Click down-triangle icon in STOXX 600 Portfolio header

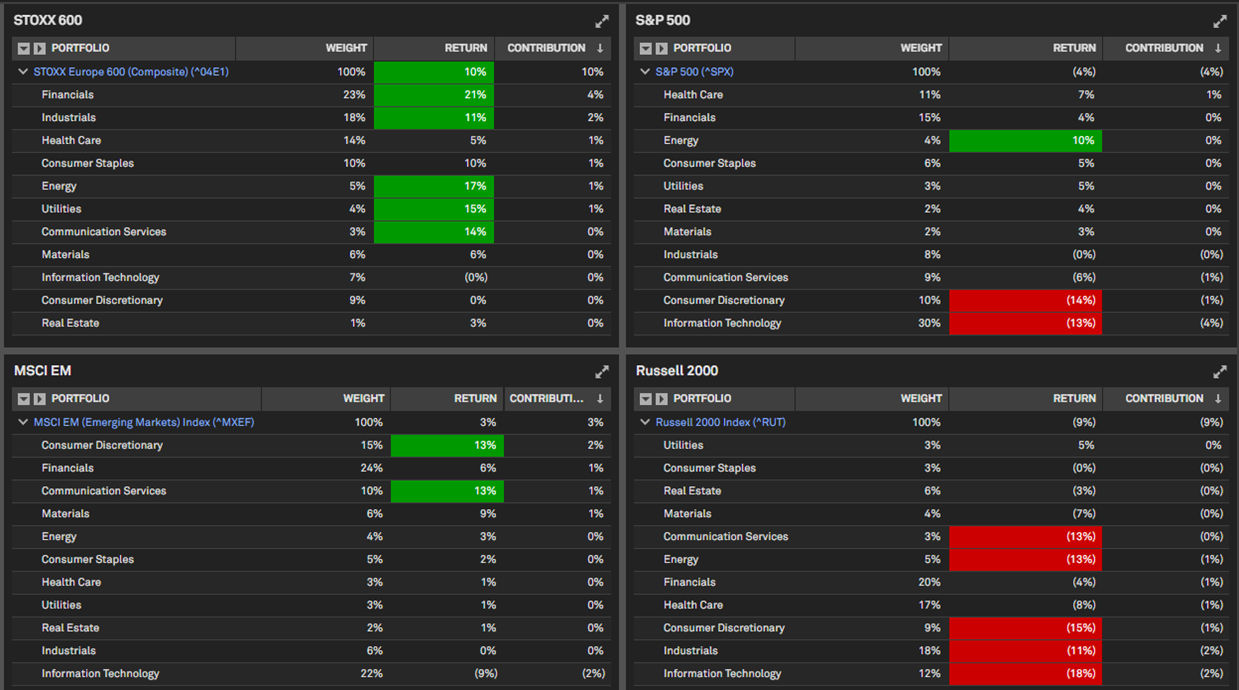pos(24,48)
